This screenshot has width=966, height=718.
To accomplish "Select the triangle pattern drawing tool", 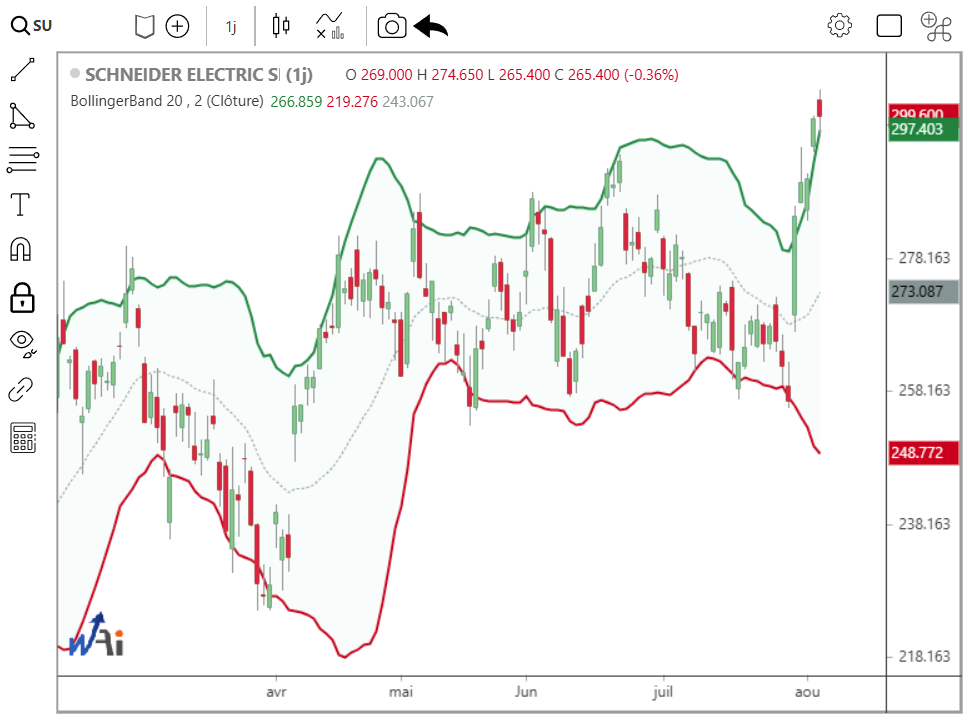I will pos(22,116).
